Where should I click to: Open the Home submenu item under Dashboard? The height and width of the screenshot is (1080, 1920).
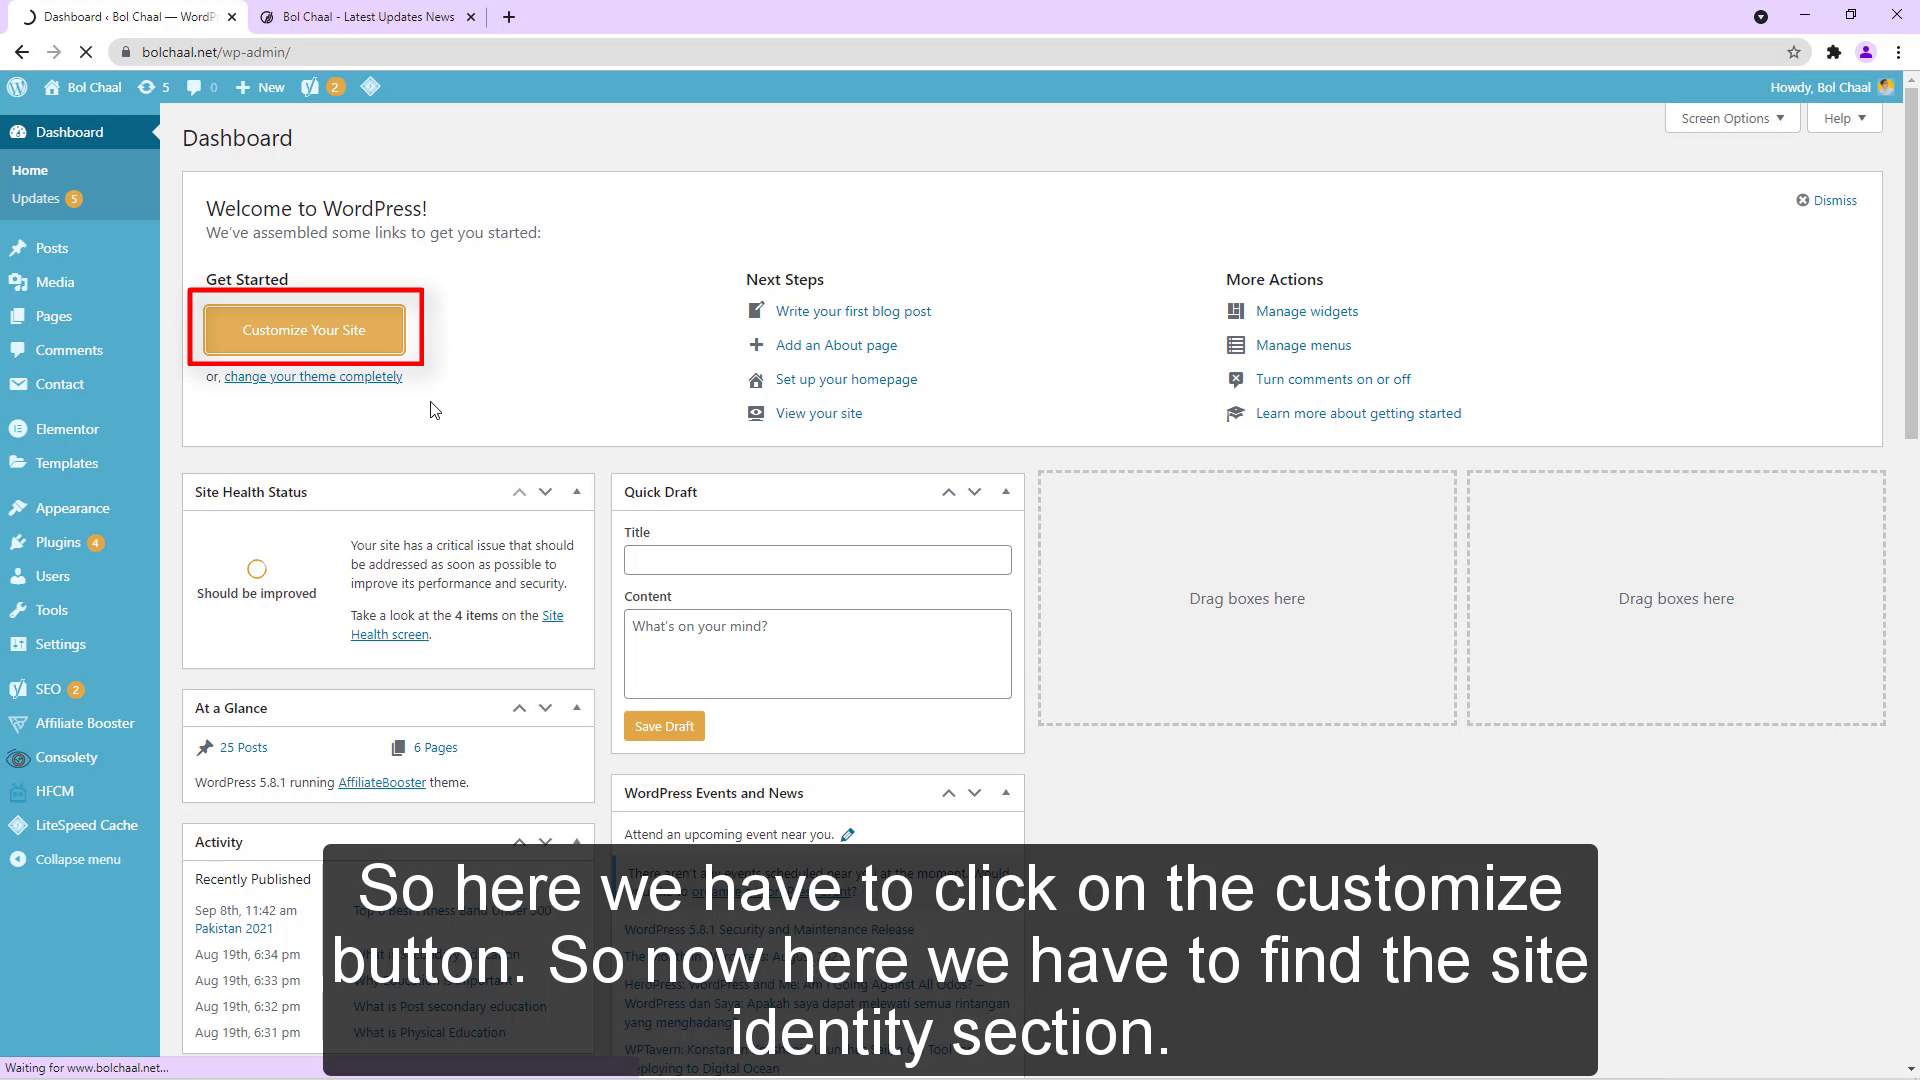(x=30, y=170)
